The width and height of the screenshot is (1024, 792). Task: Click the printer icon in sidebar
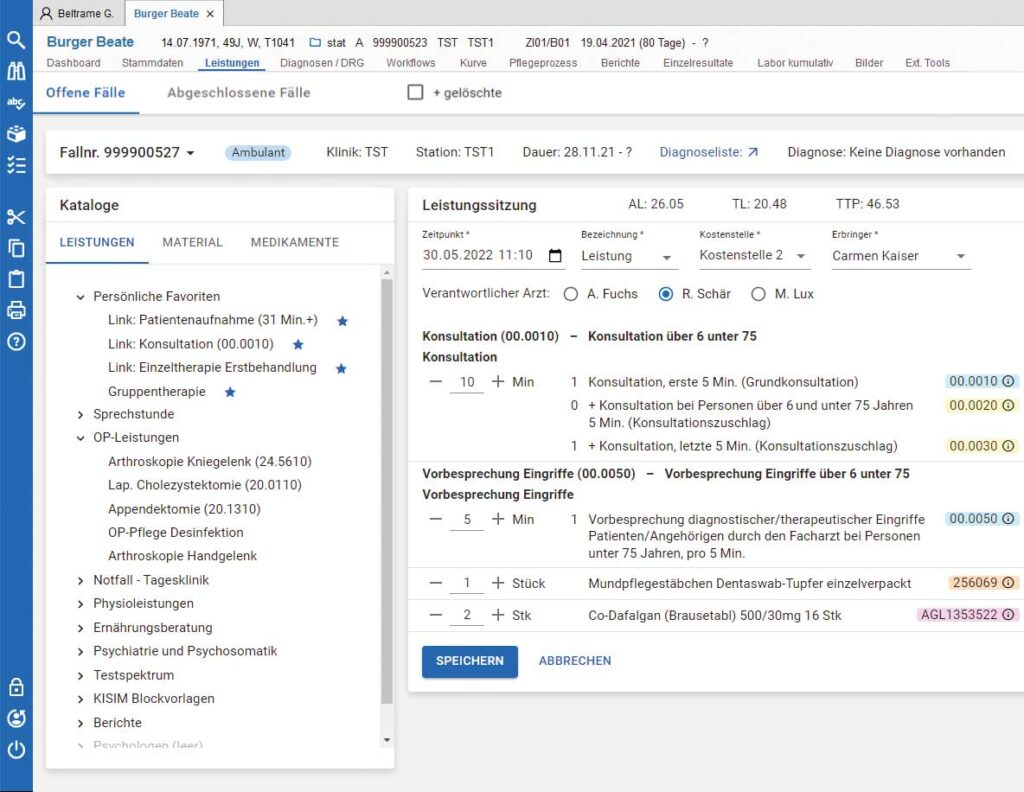(16, 310)
